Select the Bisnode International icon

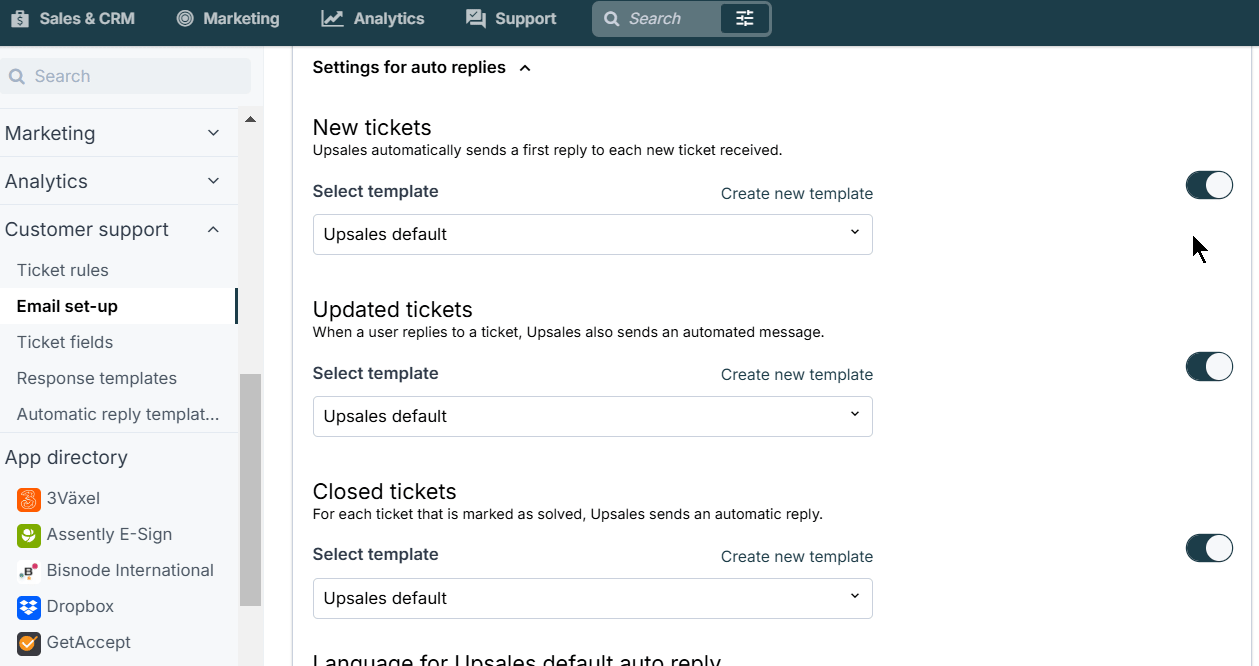(x=29, y=571)
